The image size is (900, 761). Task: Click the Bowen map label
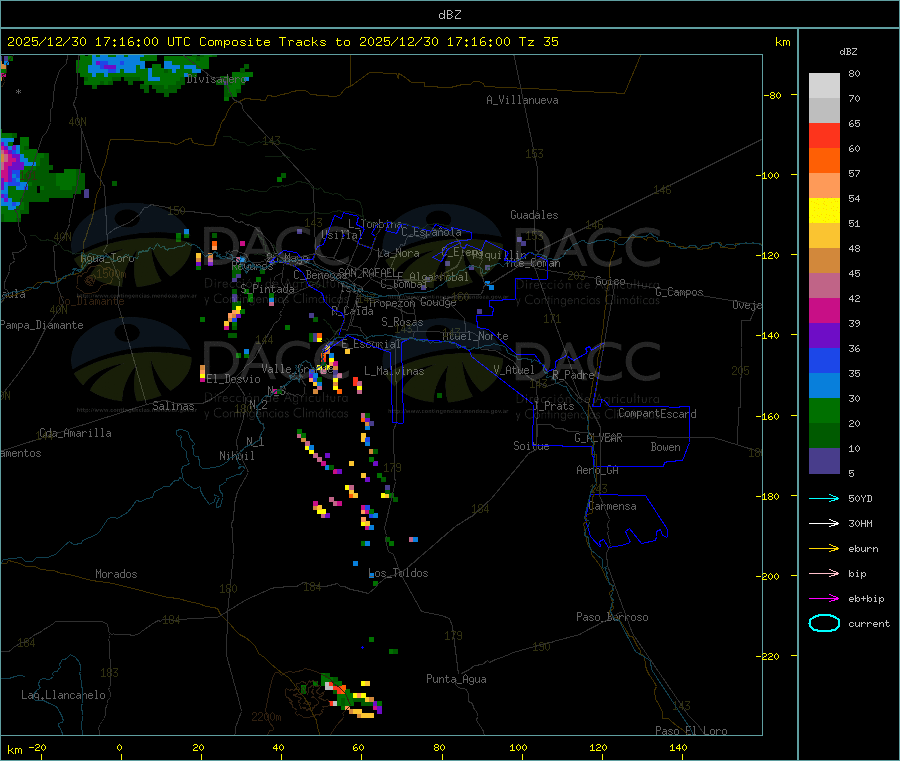(666, 447)
